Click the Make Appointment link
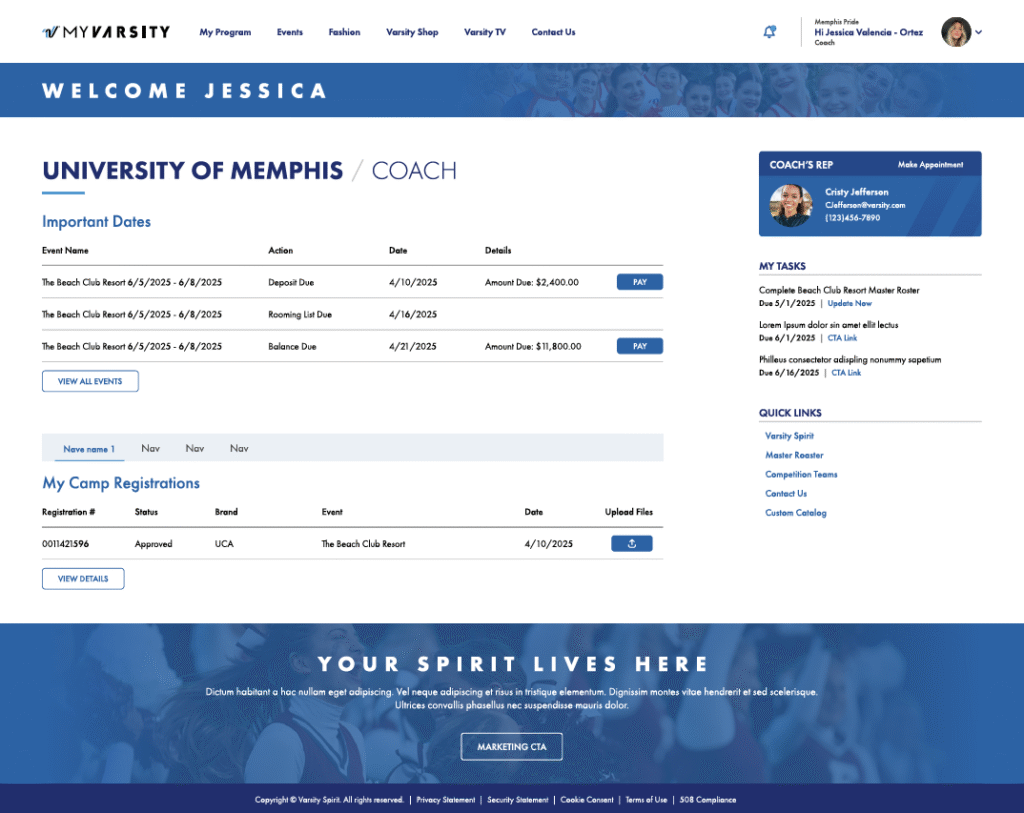 pyautogui.click(x=930, y=165)
